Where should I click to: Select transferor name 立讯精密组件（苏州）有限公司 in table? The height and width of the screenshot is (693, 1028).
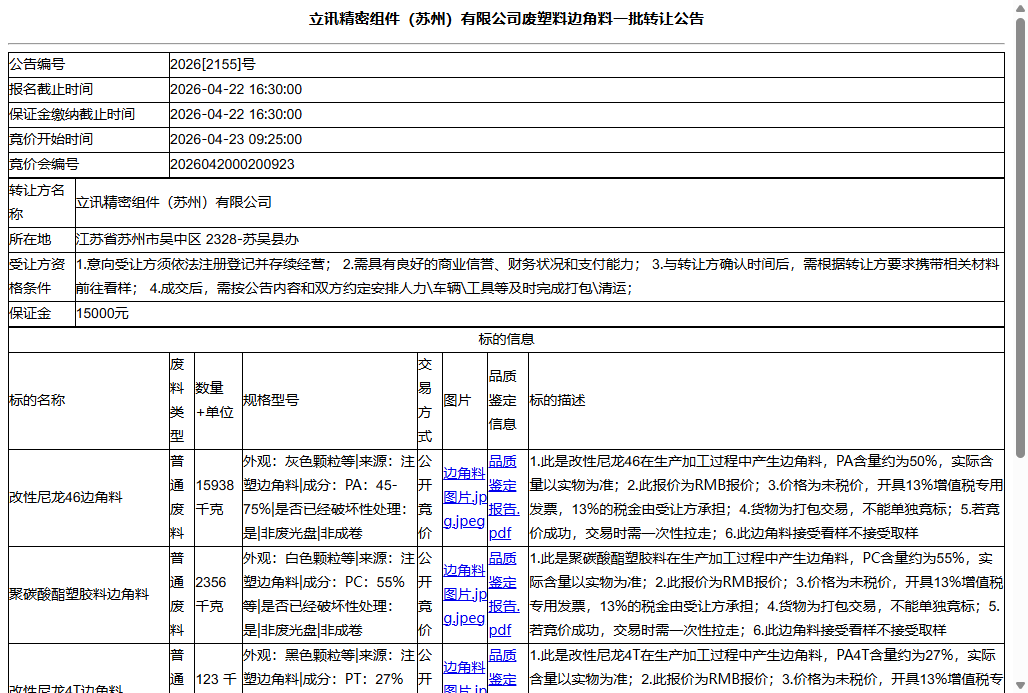174,203
